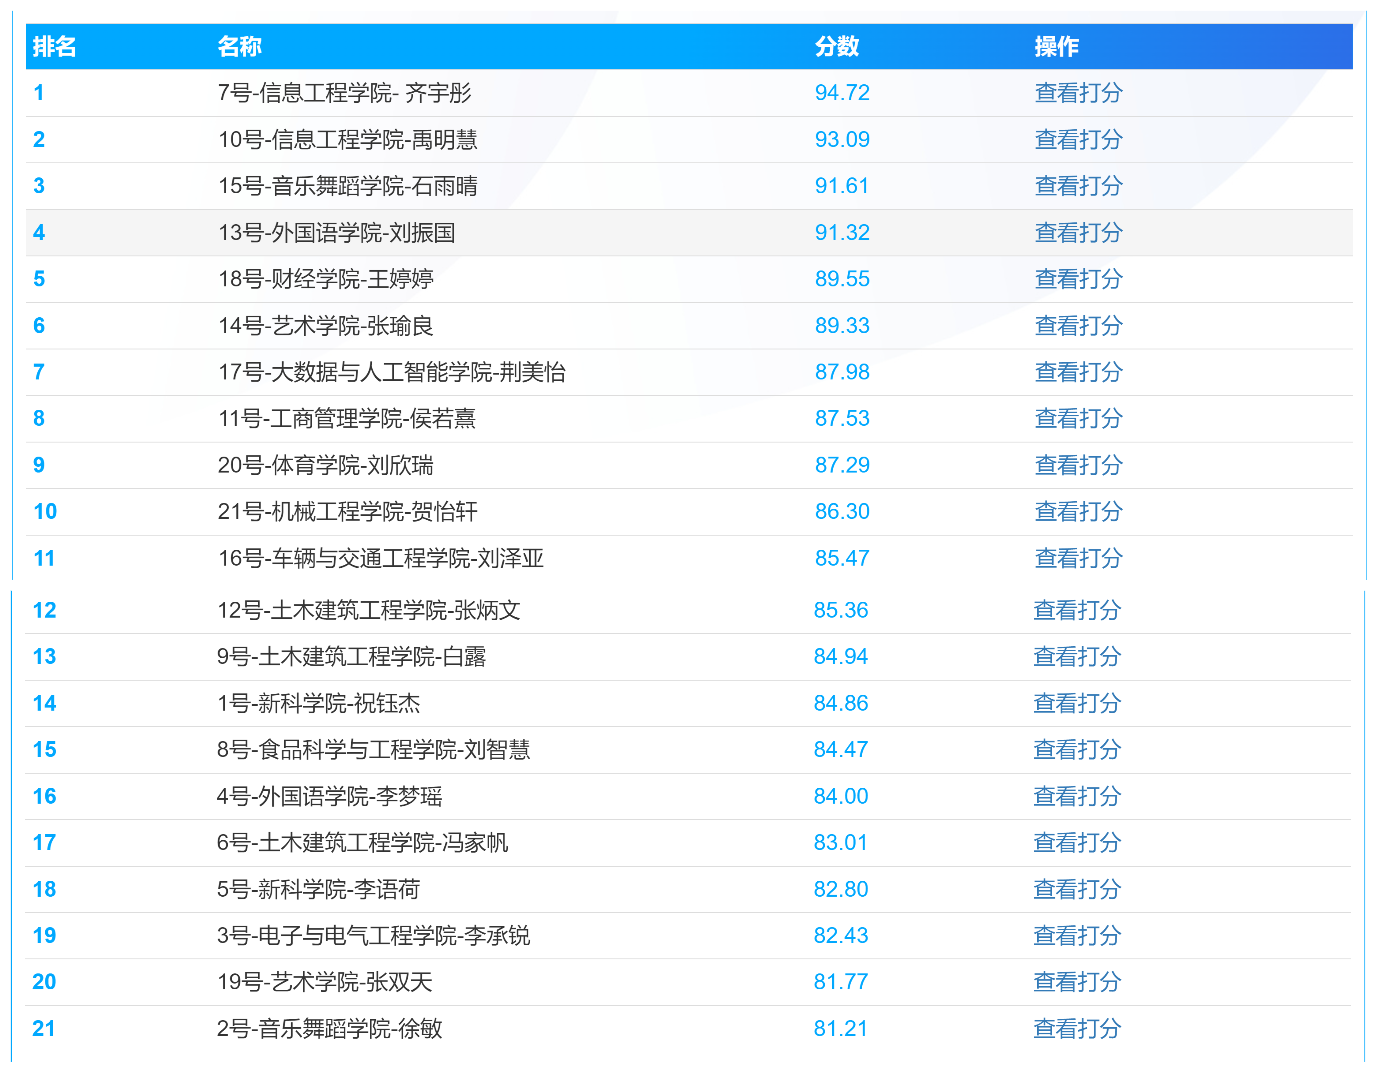Click the 分数 column header
Viewport: 1377px width, 1072px height.
[x=837, y=47]
